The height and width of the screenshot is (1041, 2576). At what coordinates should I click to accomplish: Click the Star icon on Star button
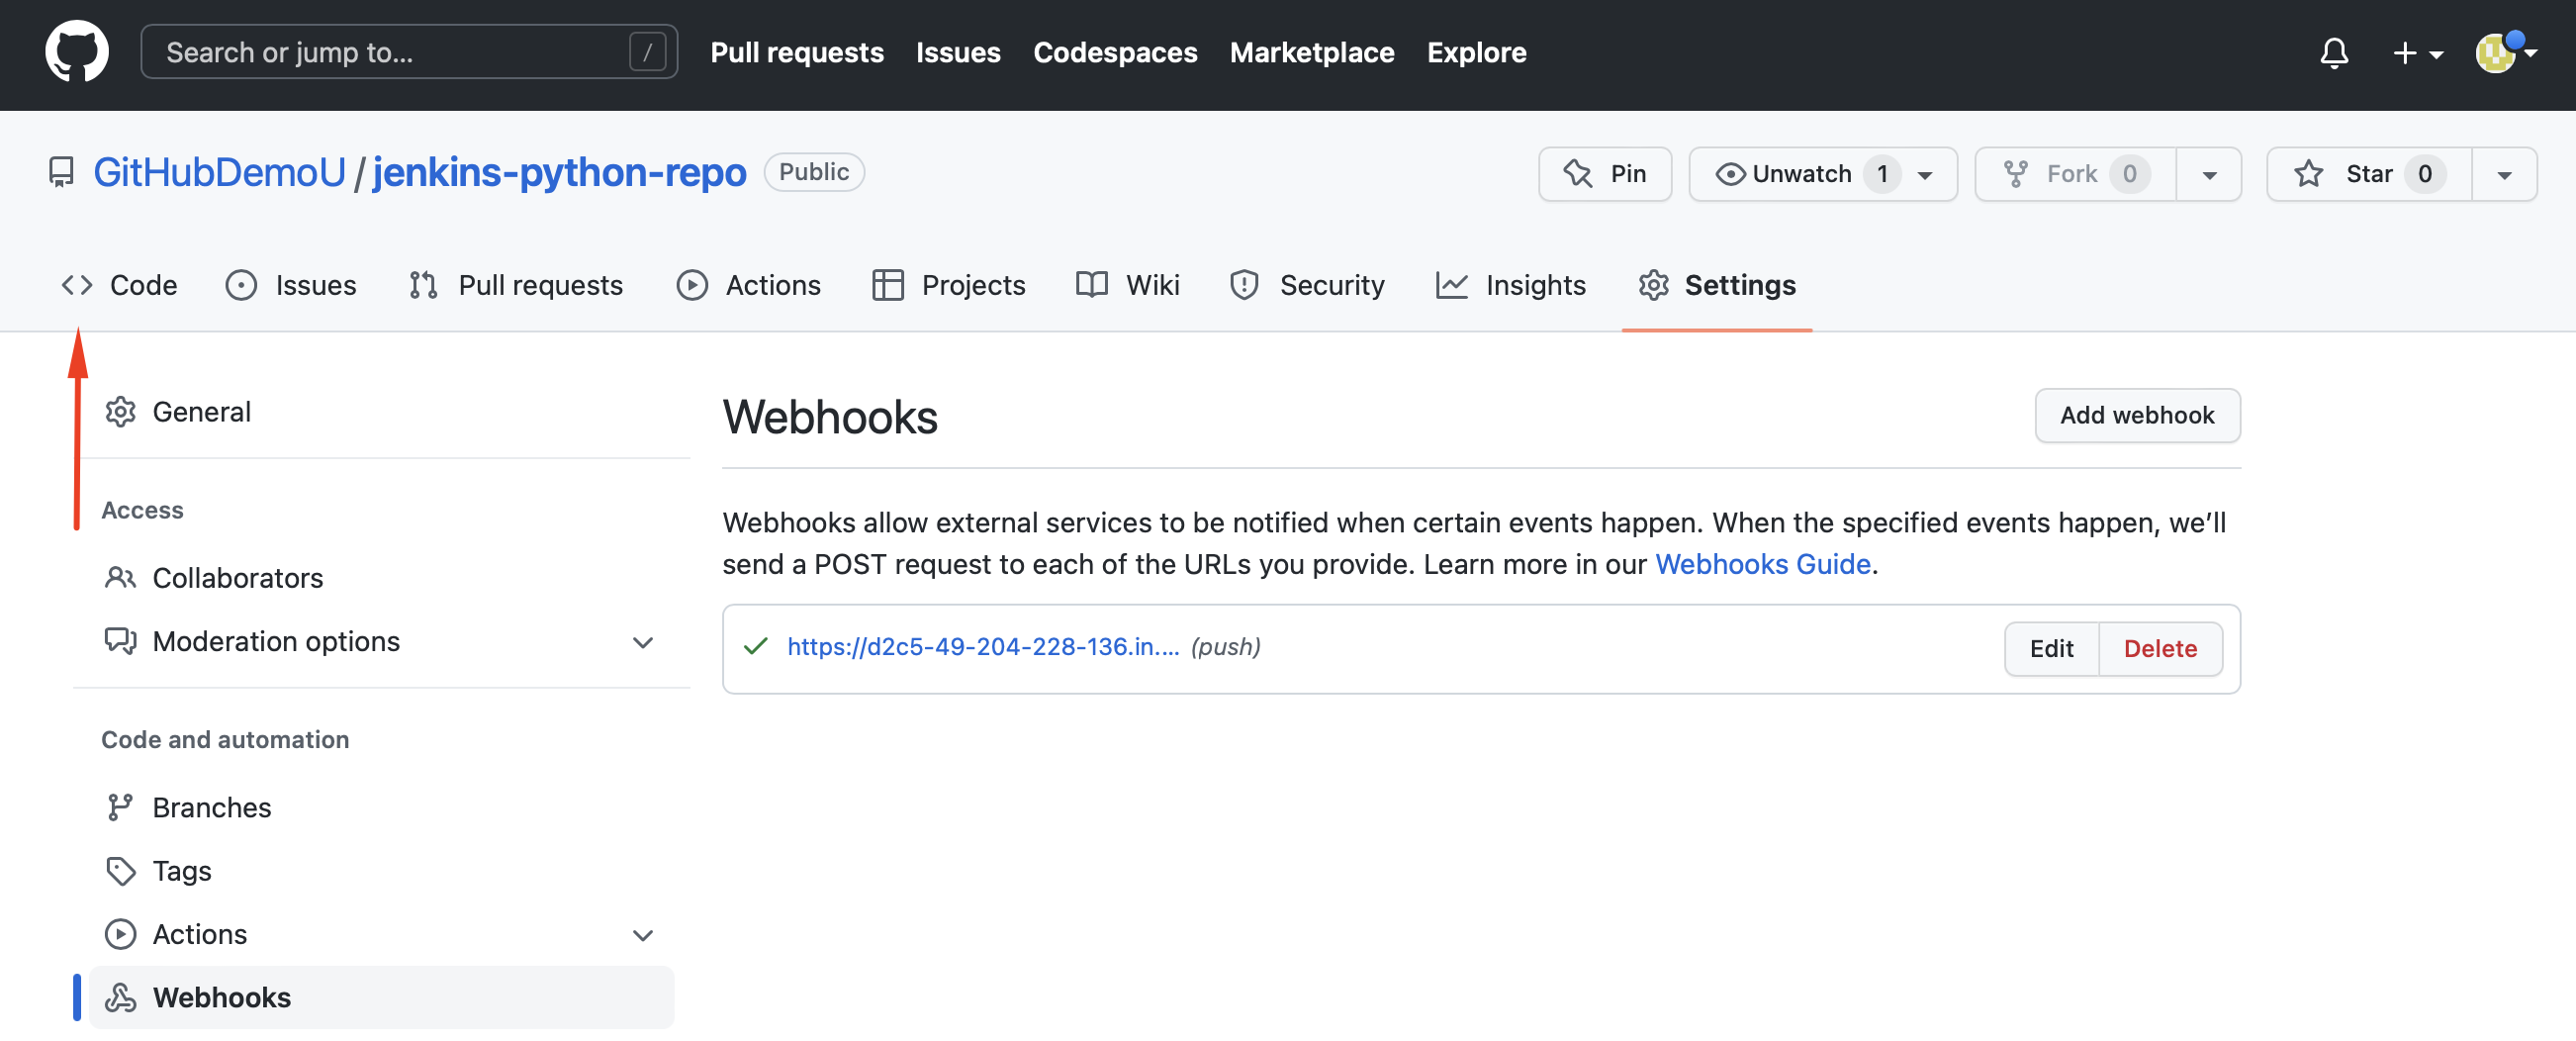(x=2308, y=174)
